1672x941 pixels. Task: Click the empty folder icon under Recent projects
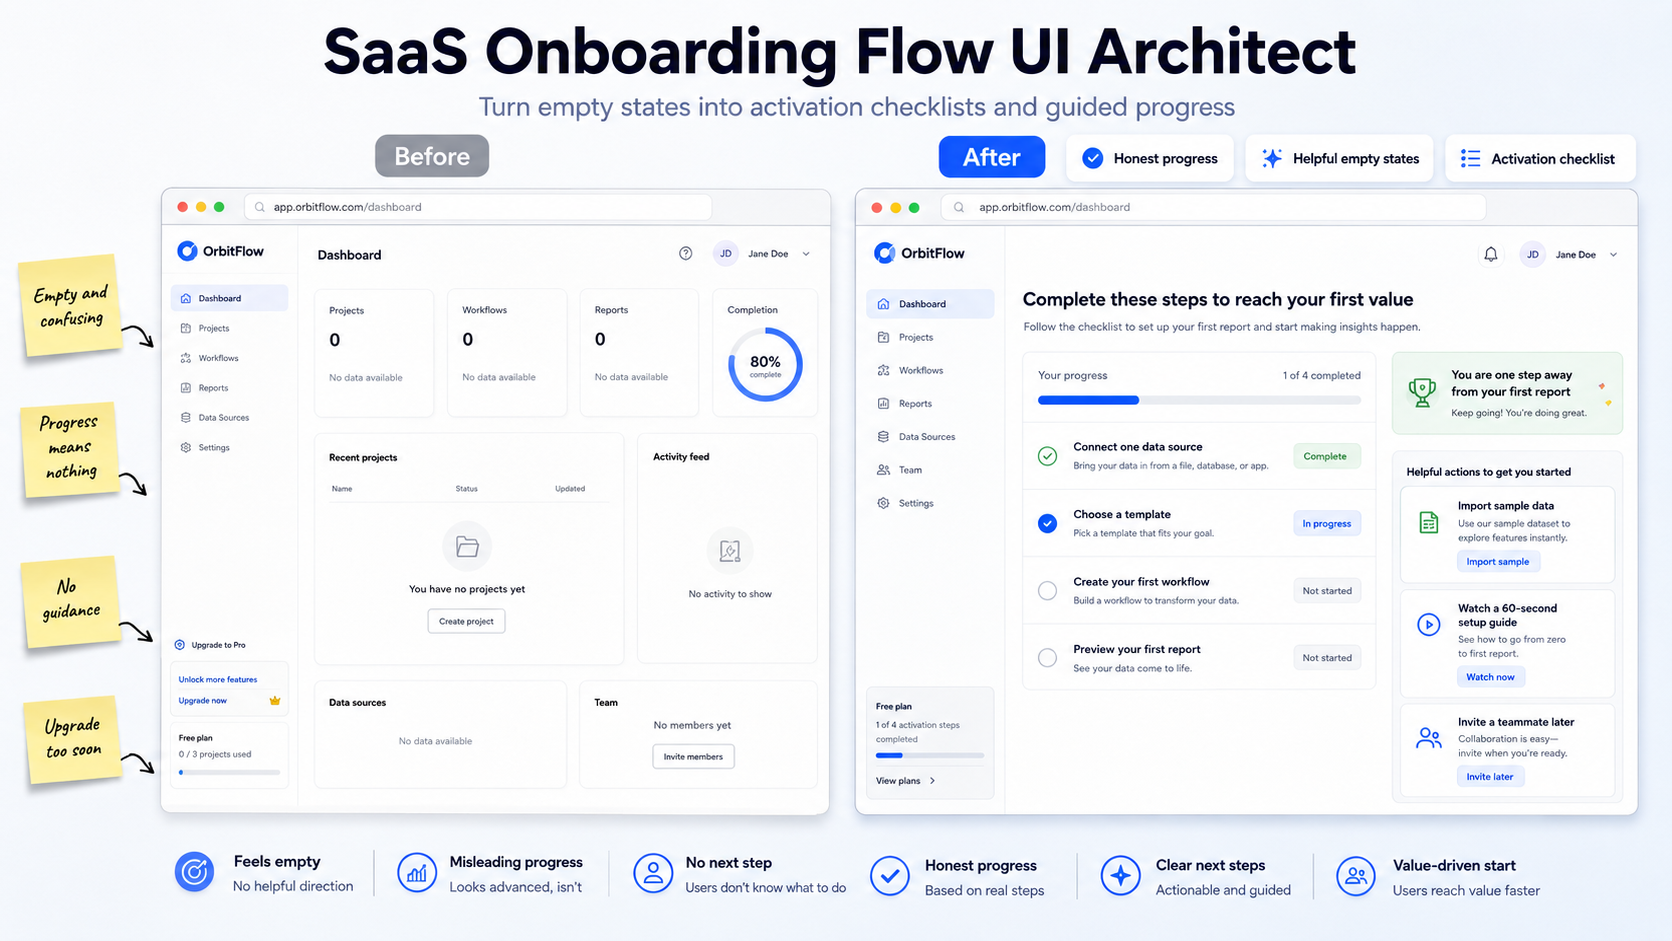point(467,546)
